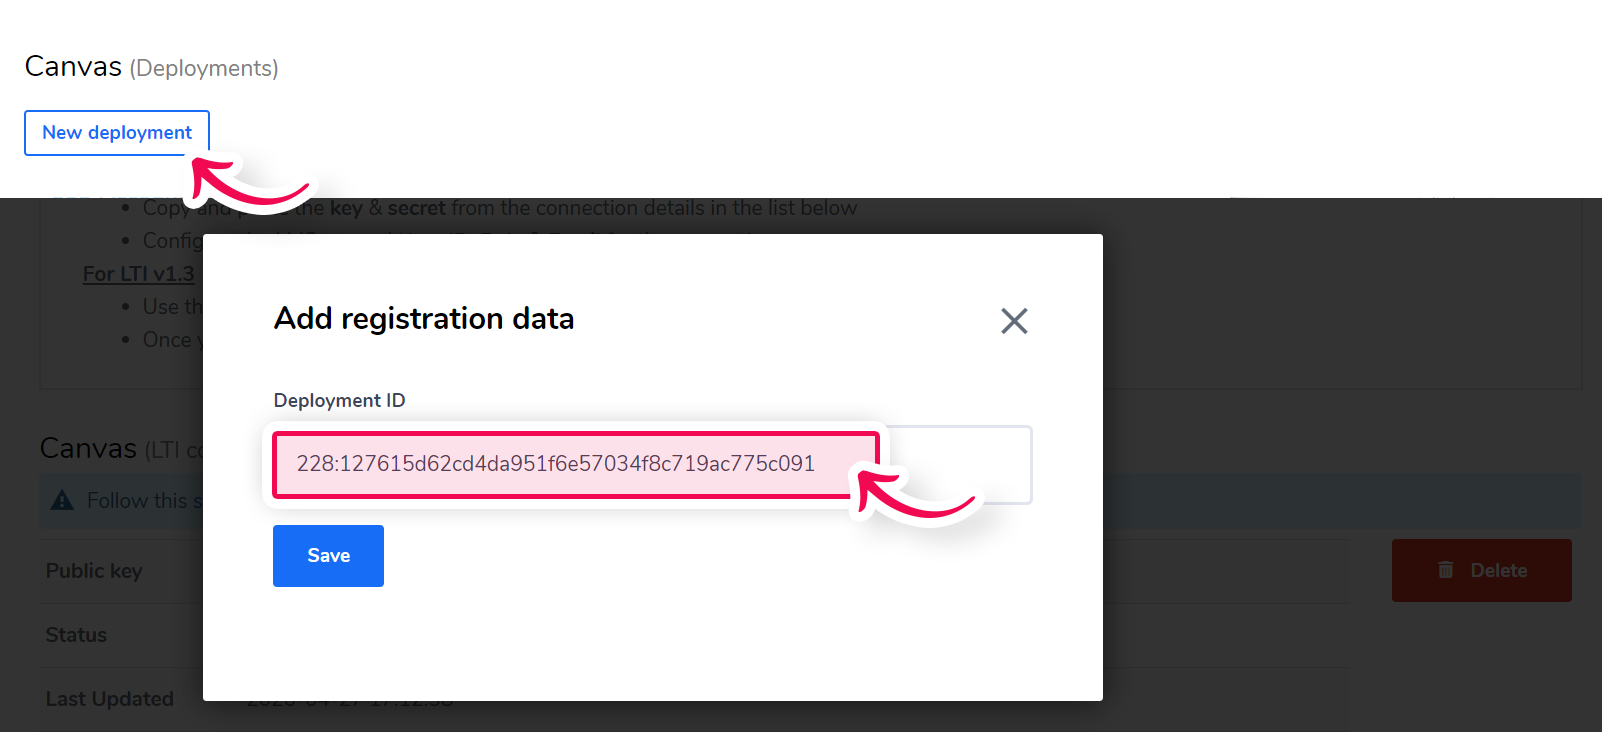This screenshot has height=732, width=1602.
Task: Click the trash icon on Delete
Action: pyautogui.click(x=1445, y=570)
